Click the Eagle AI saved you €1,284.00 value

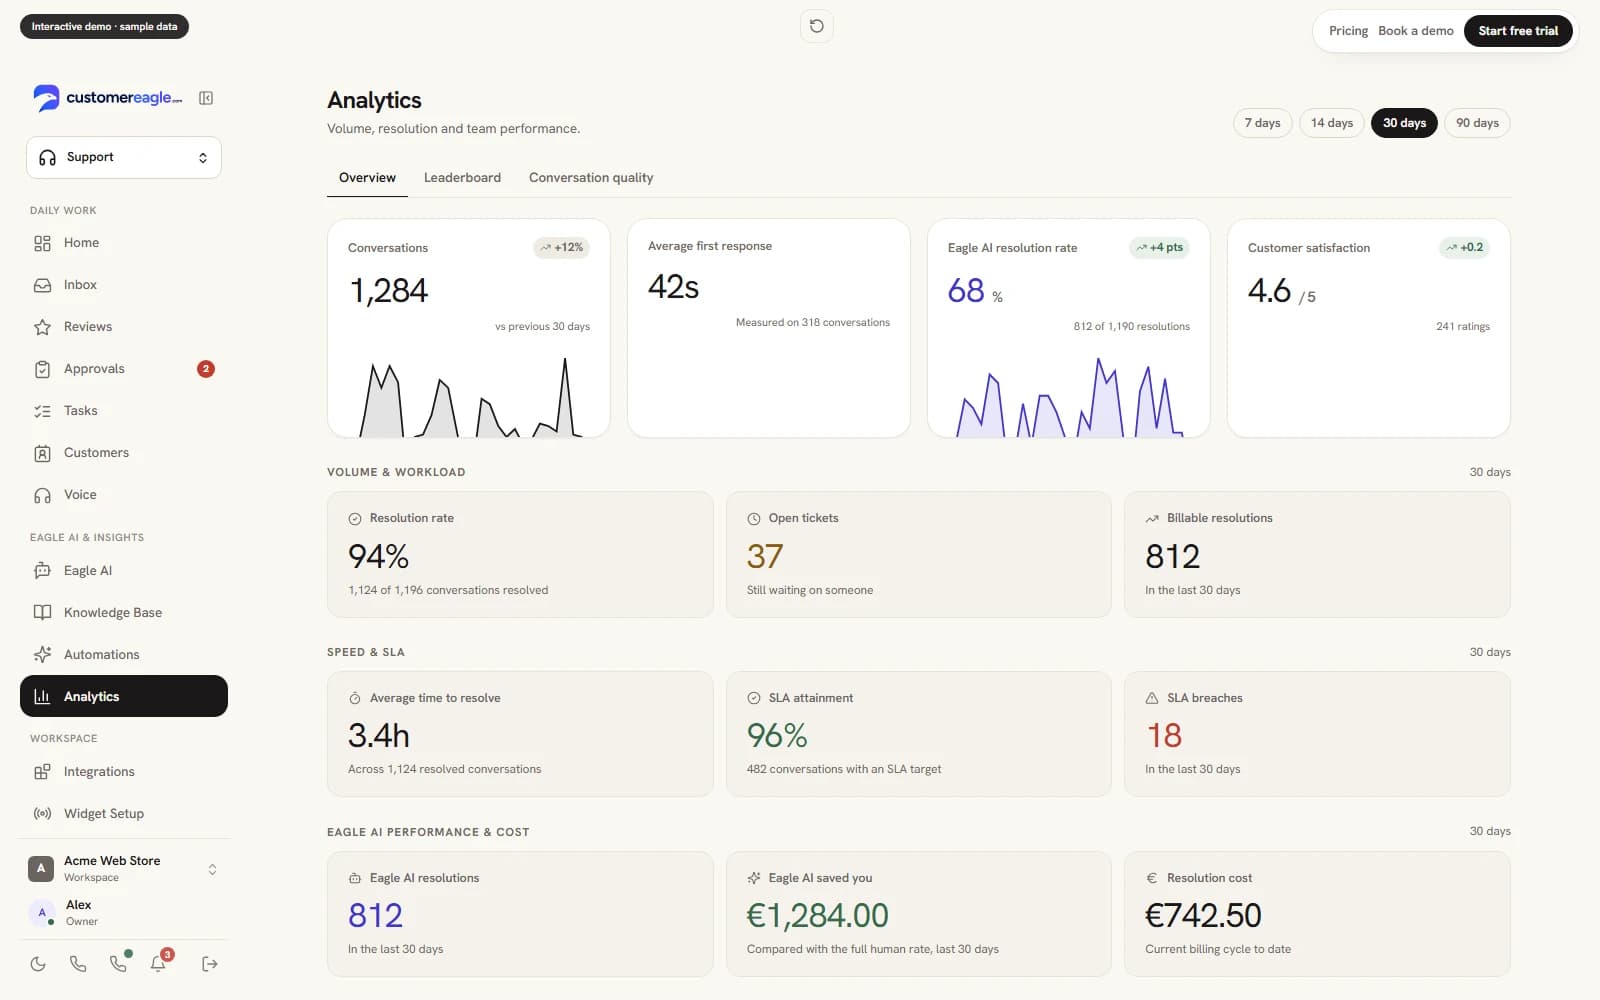tap(817, 916)
